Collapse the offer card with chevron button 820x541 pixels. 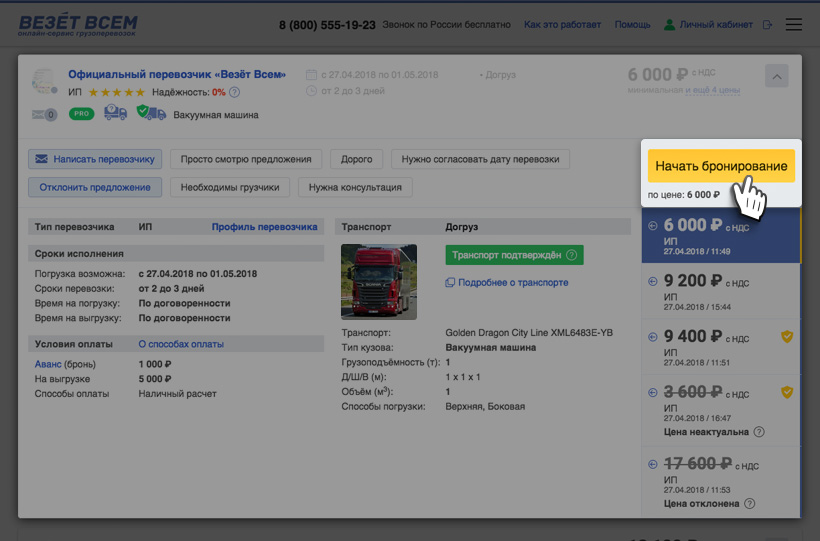pyautogui.click(x=776, y=76)
